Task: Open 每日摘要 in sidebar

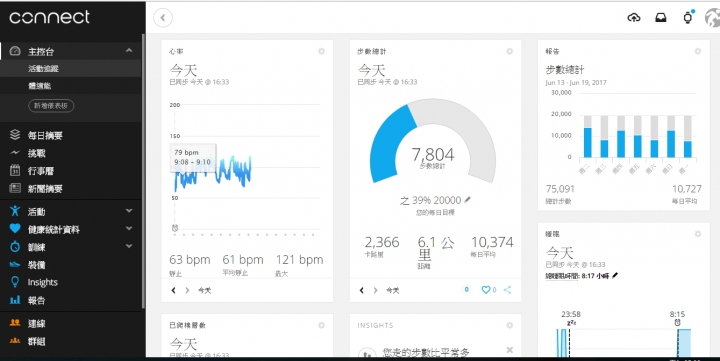Action: click(45, 135)
